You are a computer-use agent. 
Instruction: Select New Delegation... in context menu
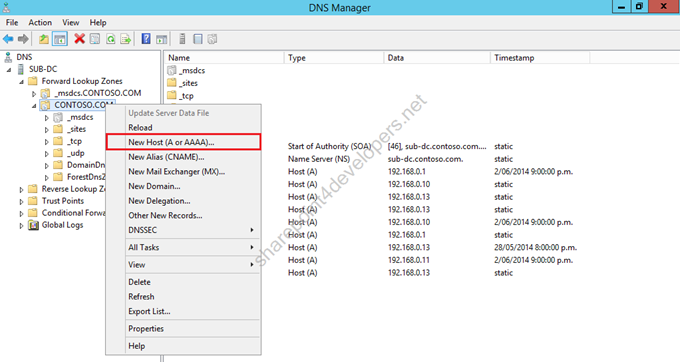click(183, 201)
